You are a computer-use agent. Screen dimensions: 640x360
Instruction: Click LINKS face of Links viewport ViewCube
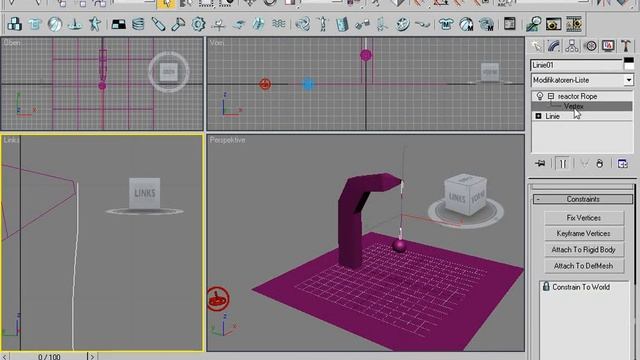(144, 193)
